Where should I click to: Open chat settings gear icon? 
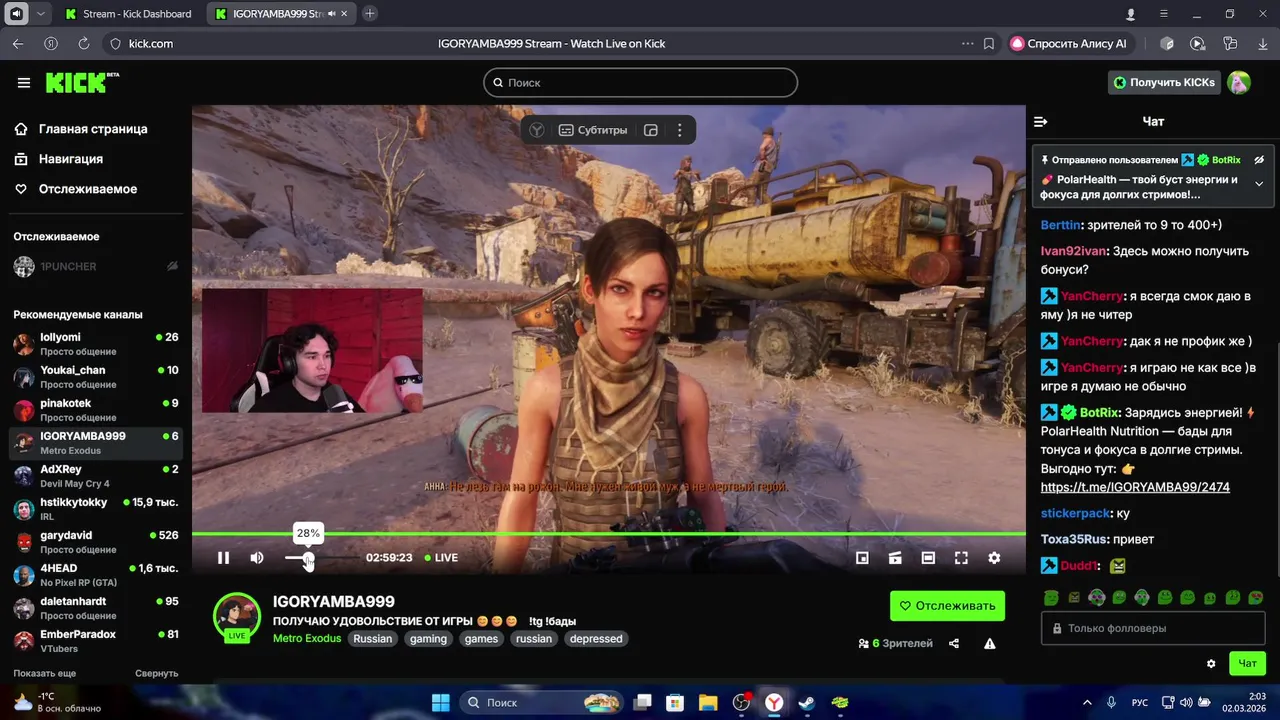[x=1211, y=663]
